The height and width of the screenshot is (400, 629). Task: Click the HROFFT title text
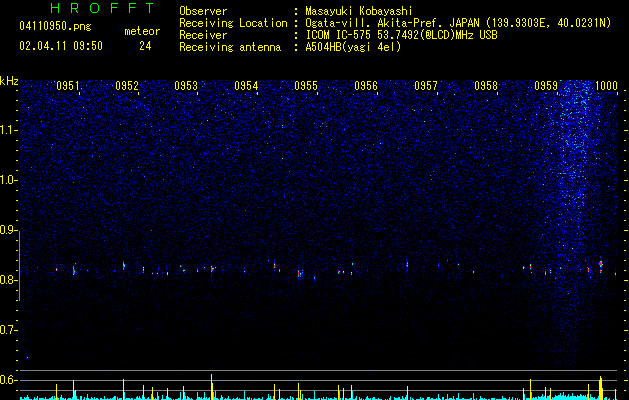tap(102, 8)
